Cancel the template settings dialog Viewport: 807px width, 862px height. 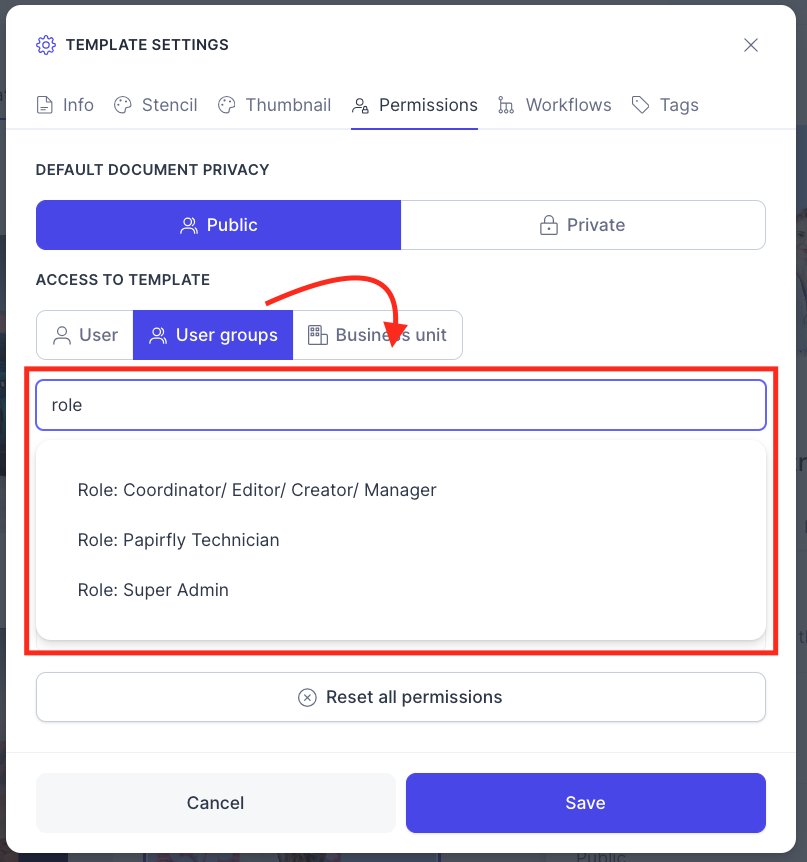tap(215, 803)
